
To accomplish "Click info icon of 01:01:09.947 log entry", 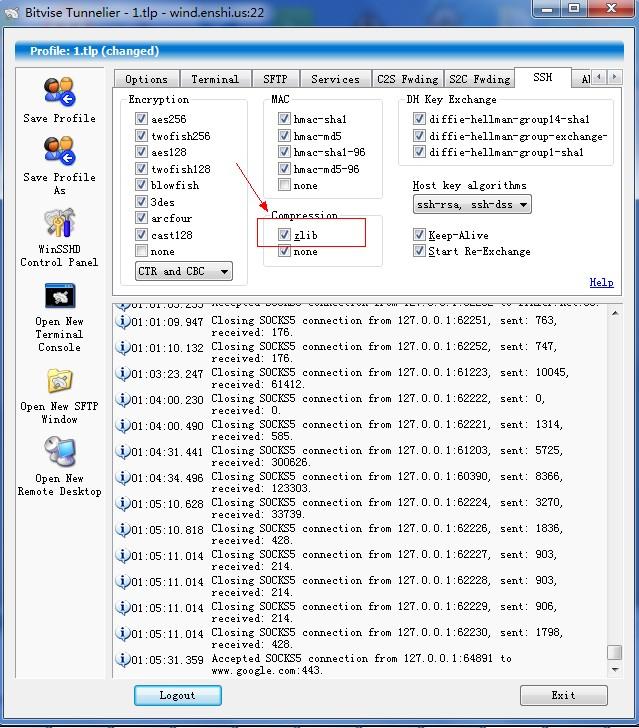I will click(x=123, y=321).
